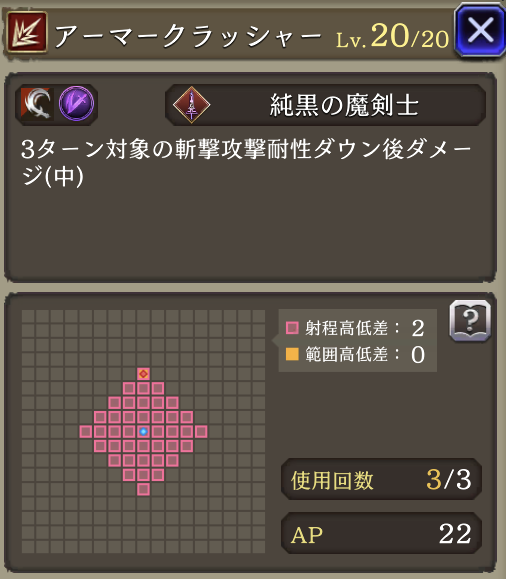Viewport: 506px width, 579px height.
Task: Open the range help book icon
Action: point(470,321)
